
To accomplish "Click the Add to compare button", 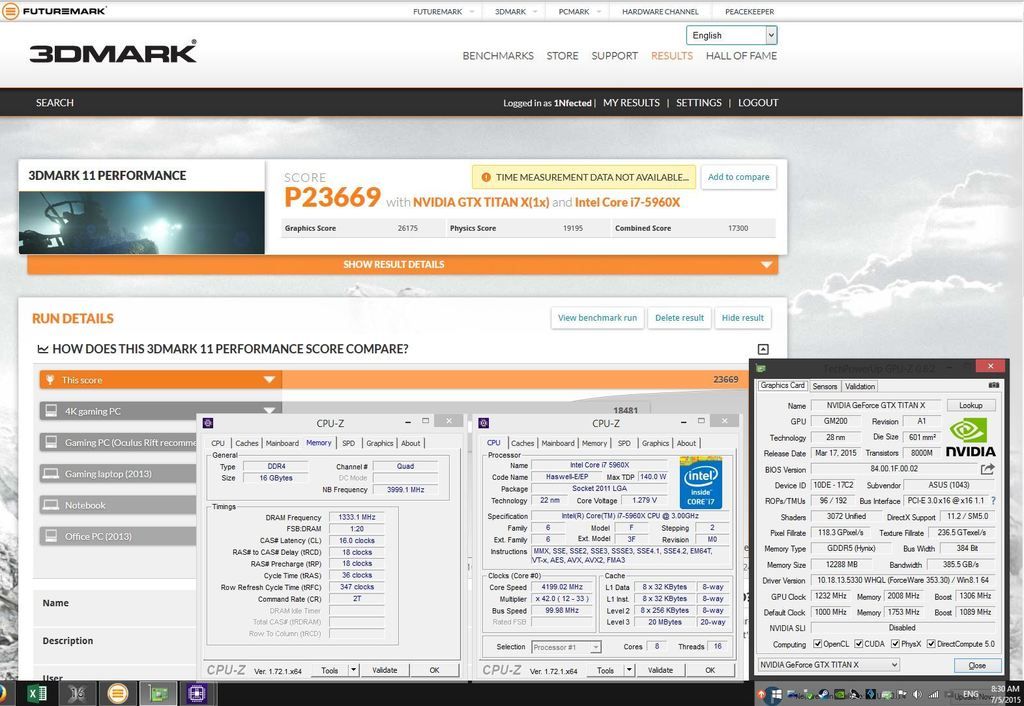I will pyautogui.click(x=739, y=177).
